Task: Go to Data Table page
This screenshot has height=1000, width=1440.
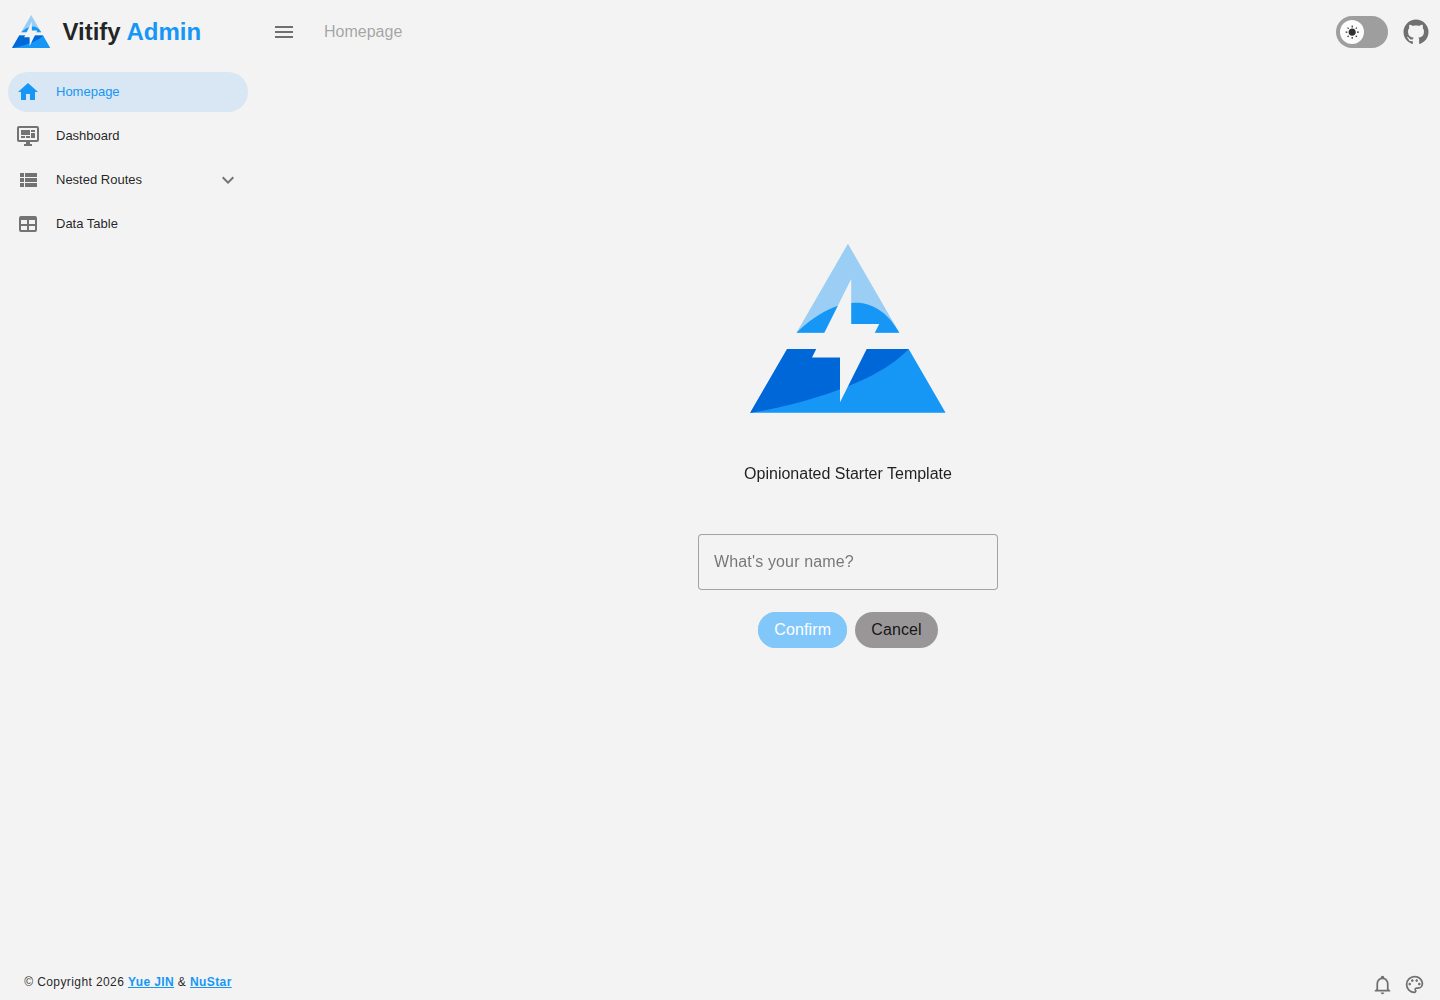Action: coord(128,224)
